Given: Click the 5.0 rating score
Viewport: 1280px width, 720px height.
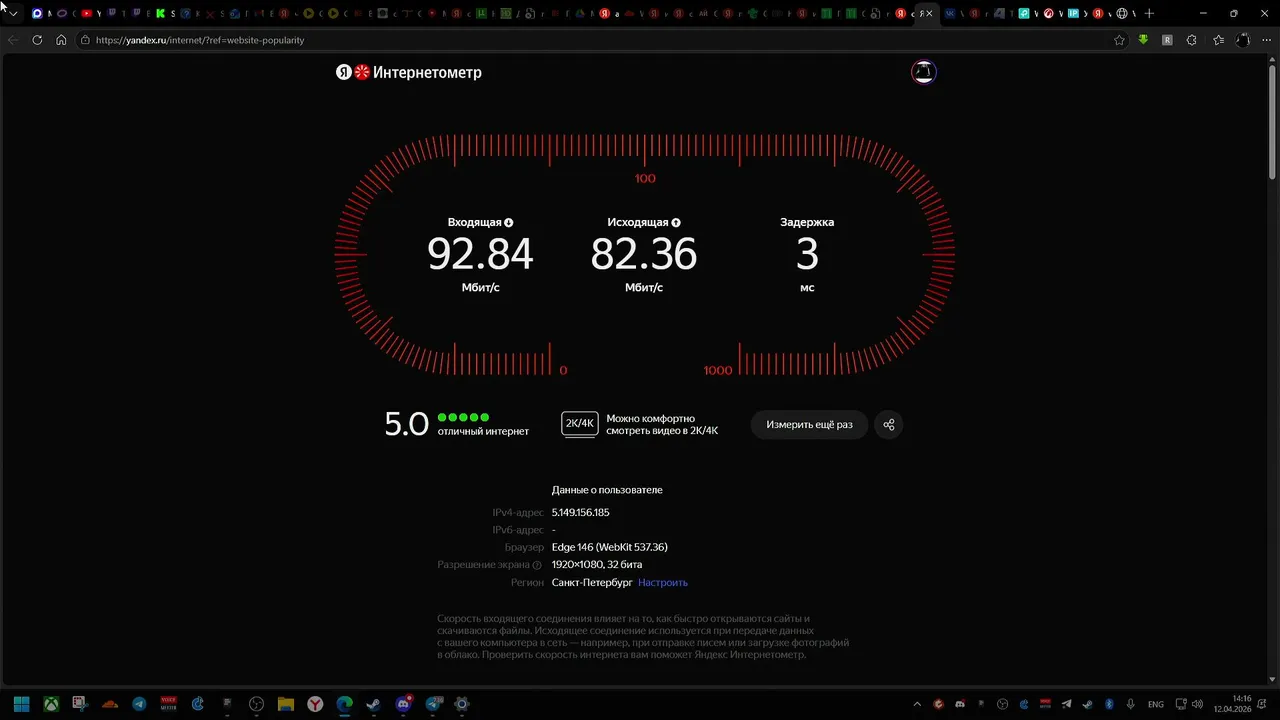Looking at the screenshot, I should coord(406,424).
